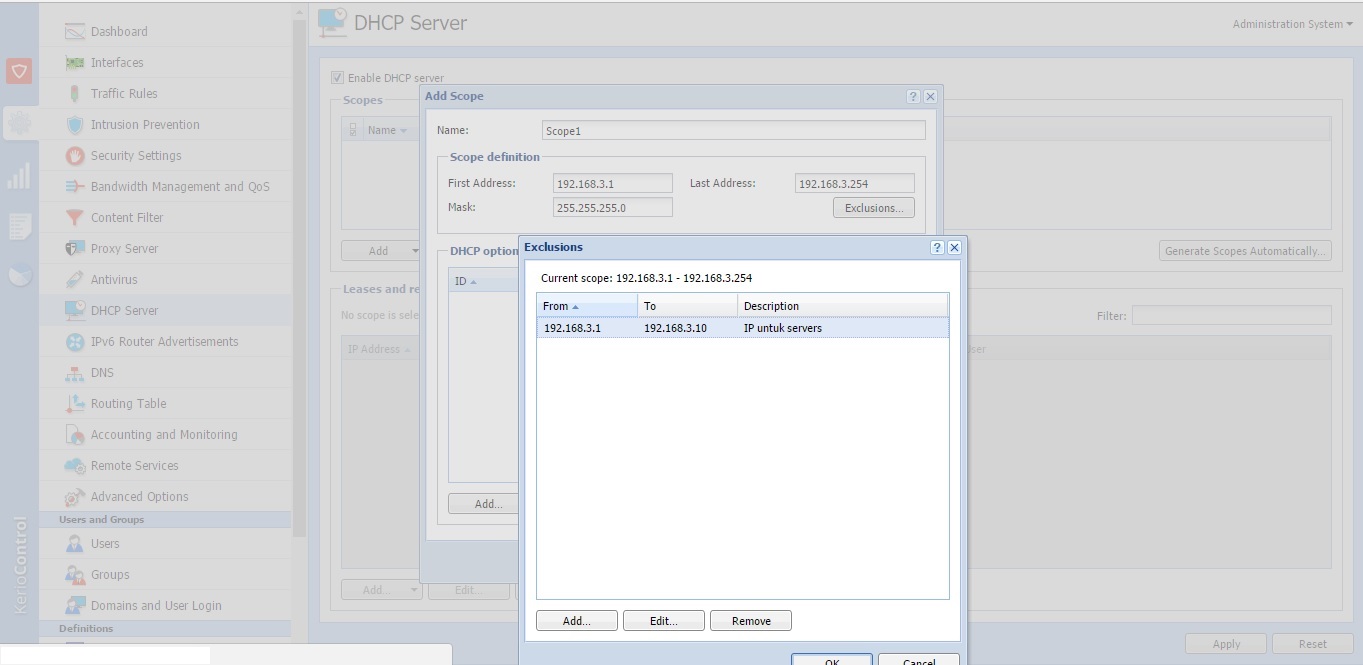Click the help question mark on Exclusions dialog

click(936, 247)
